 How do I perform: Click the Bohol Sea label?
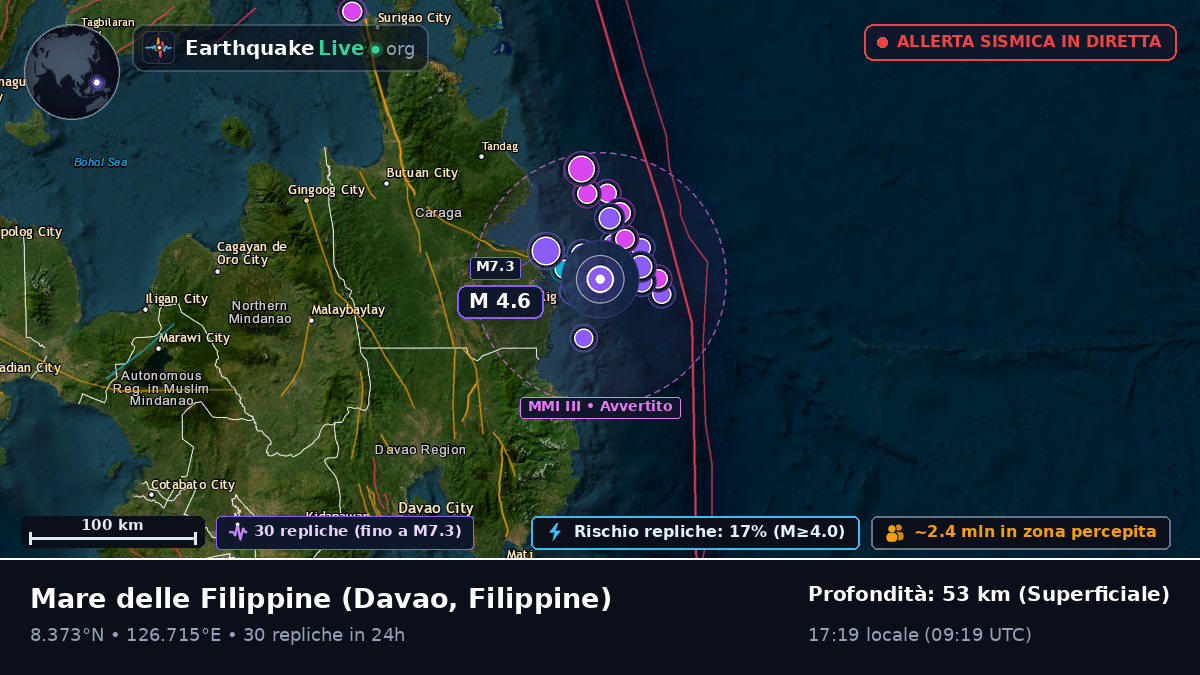click(x=101, y=162)
